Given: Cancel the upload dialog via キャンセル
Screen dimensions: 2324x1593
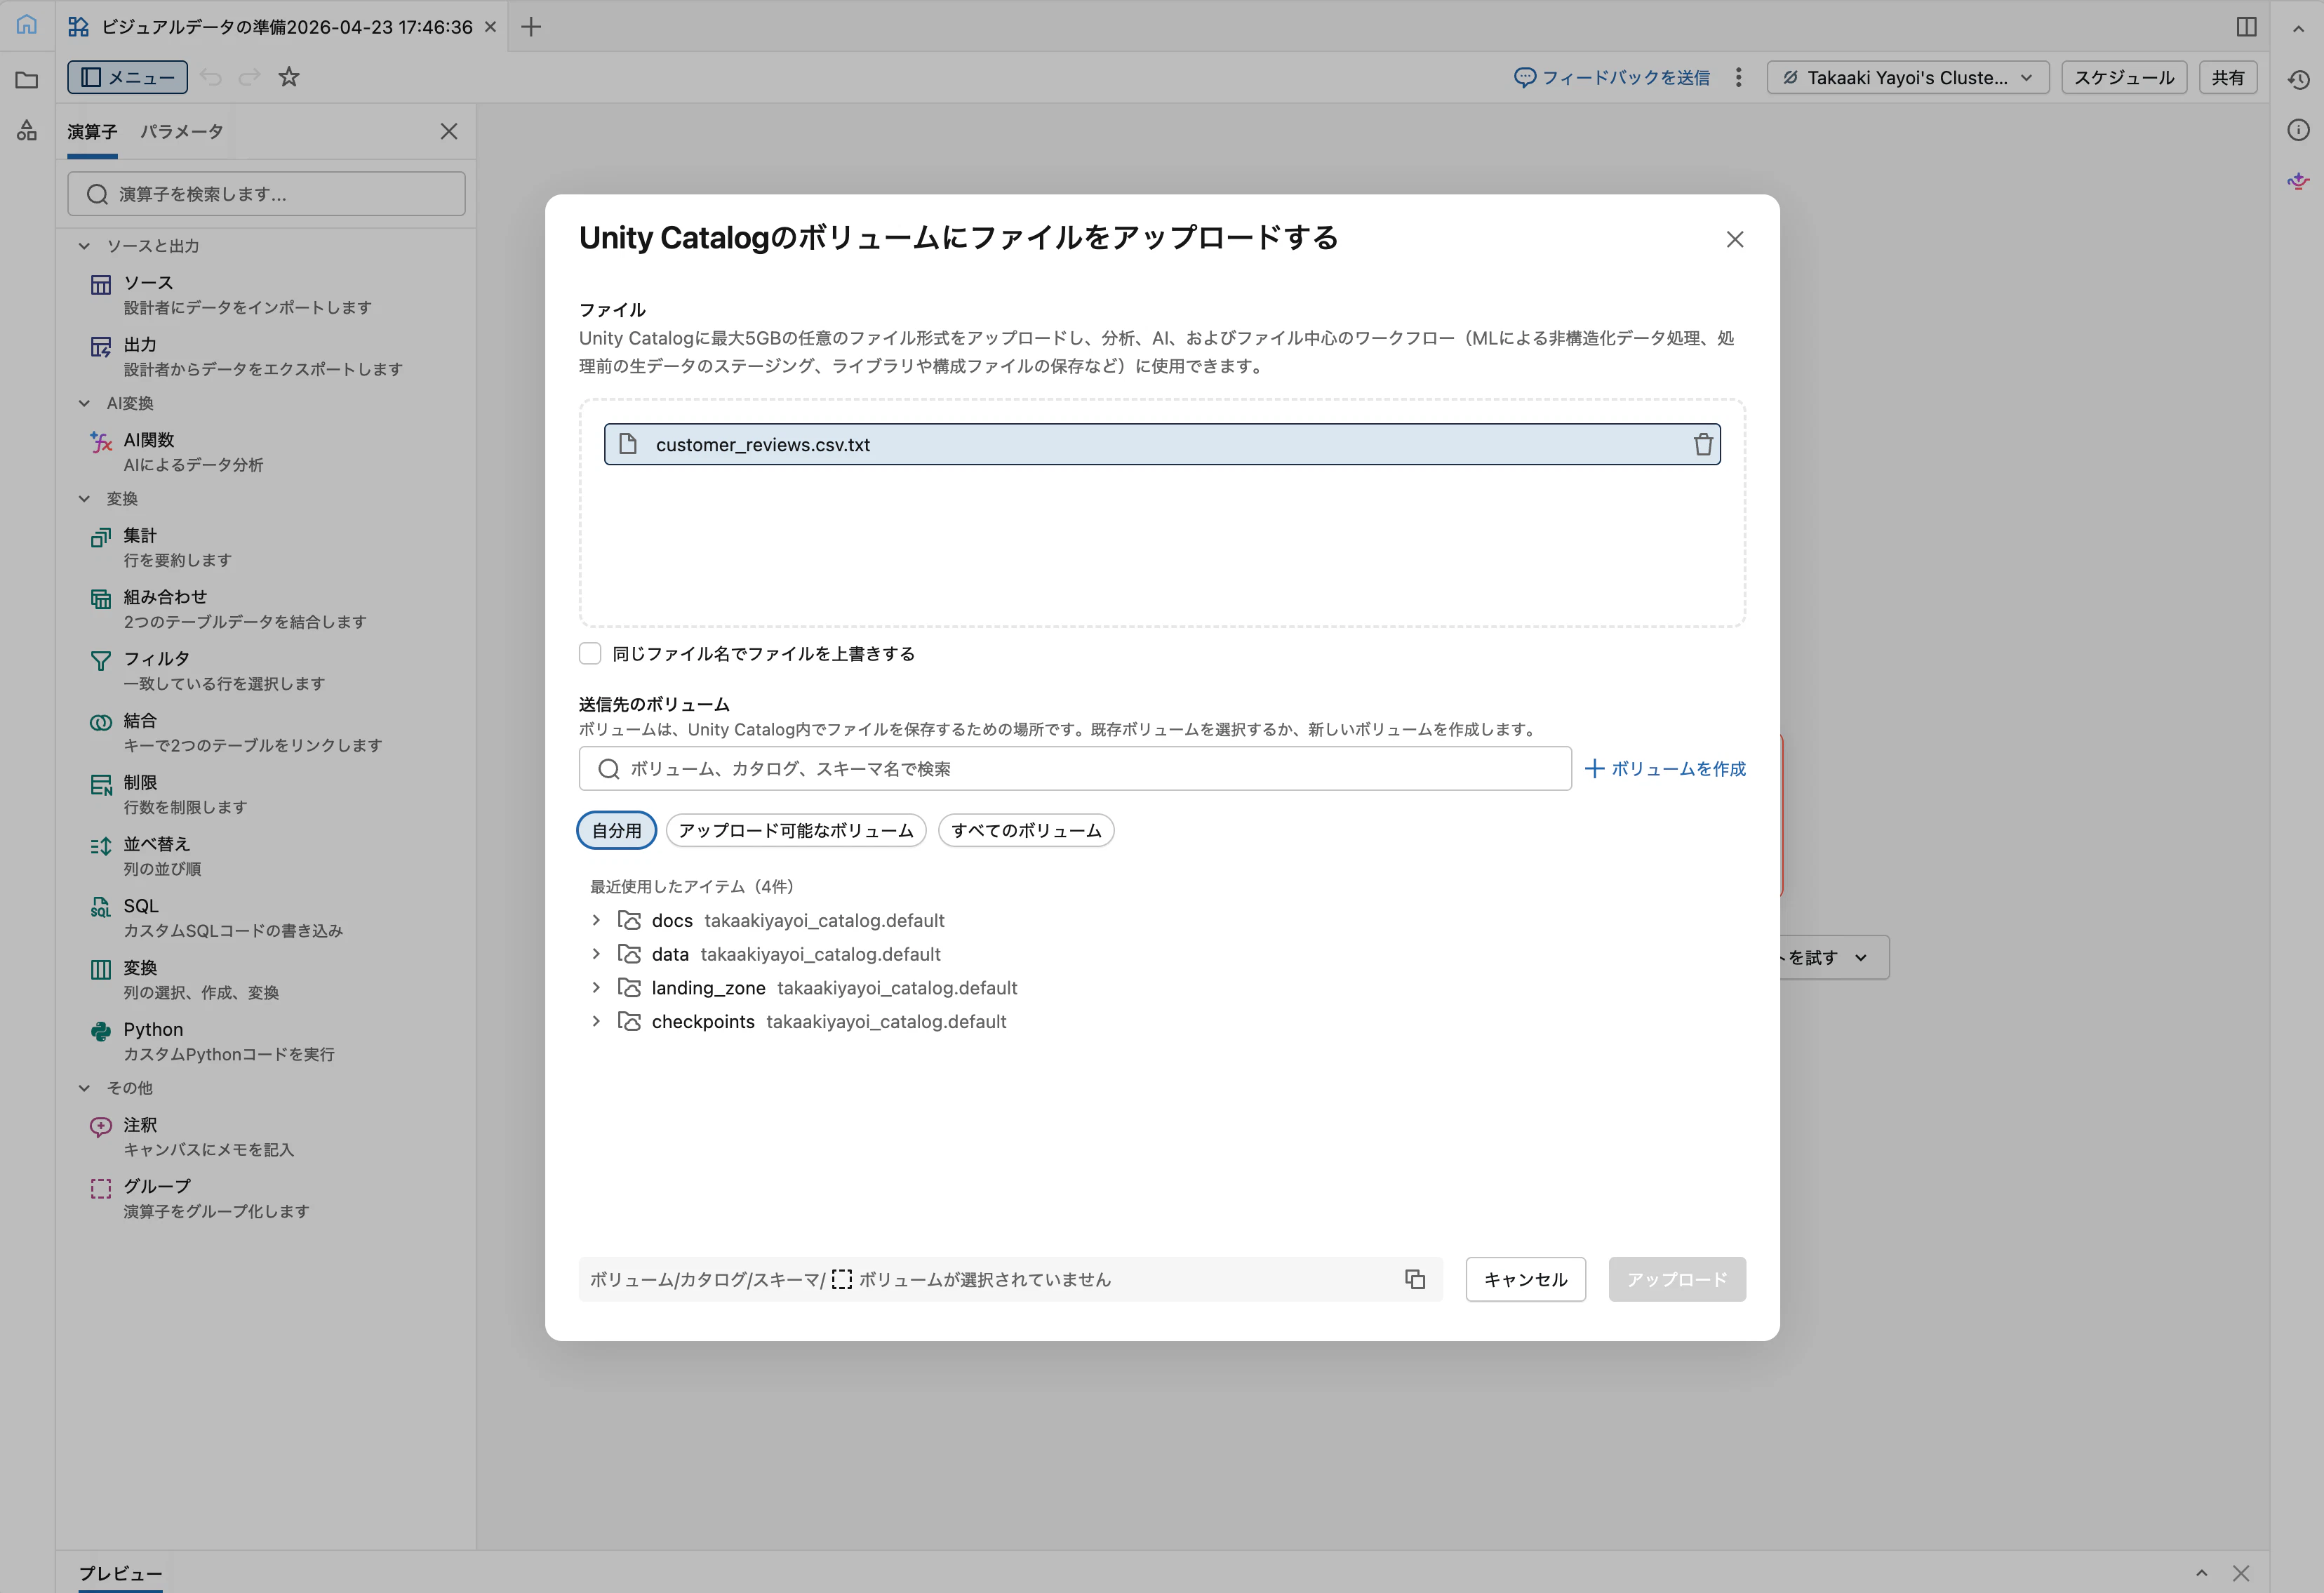Looking at the screenshot, I should click(1525, 1279).
